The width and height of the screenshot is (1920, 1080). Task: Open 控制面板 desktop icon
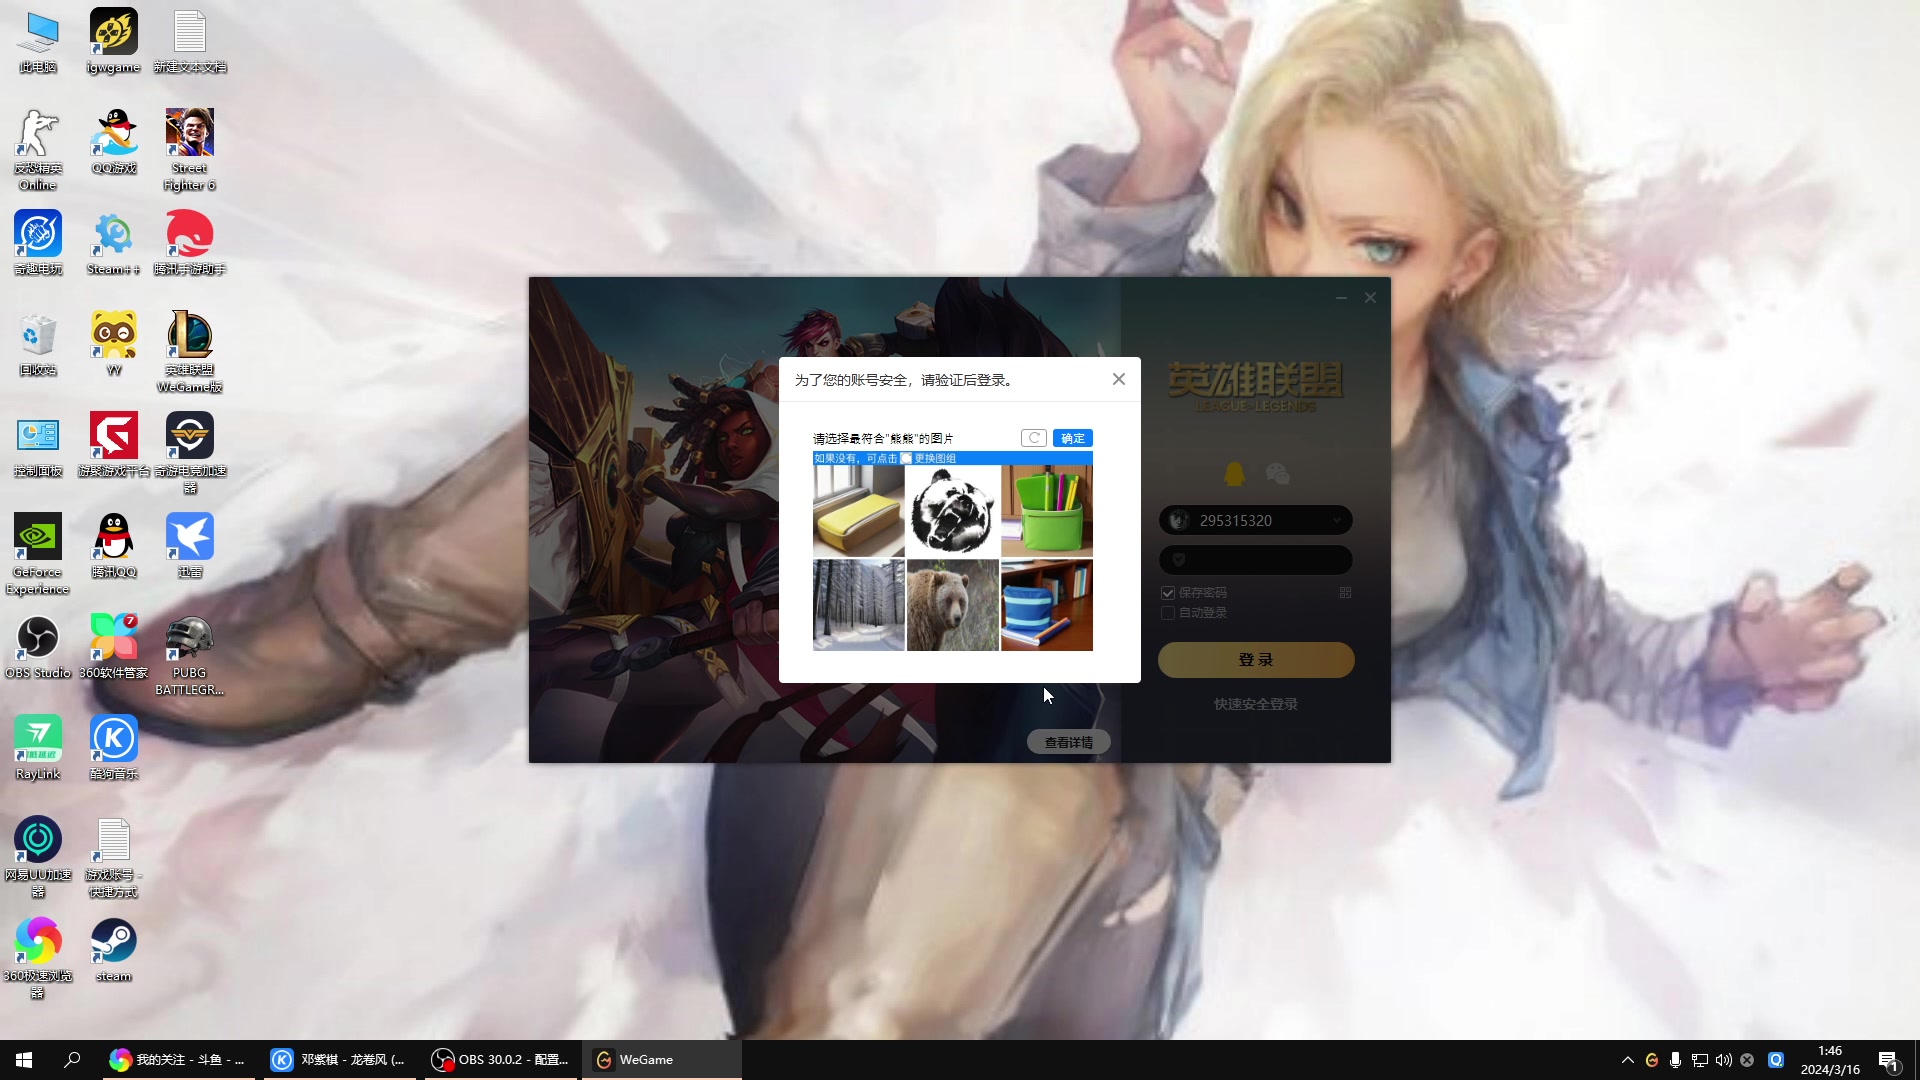pyautogui.click(x=38, y=445)
